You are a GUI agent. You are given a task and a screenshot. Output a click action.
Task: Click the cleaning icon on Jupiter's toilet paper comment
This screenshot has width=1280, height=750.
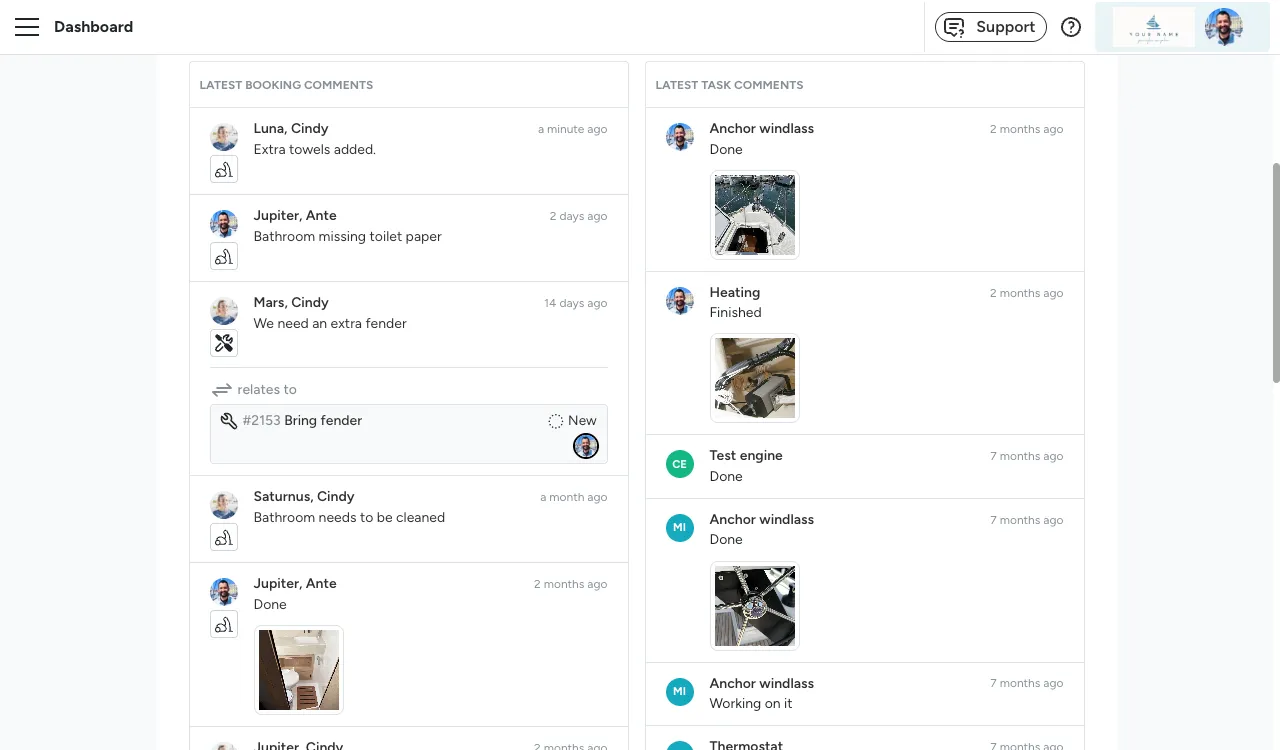click(x=223, y=256)
